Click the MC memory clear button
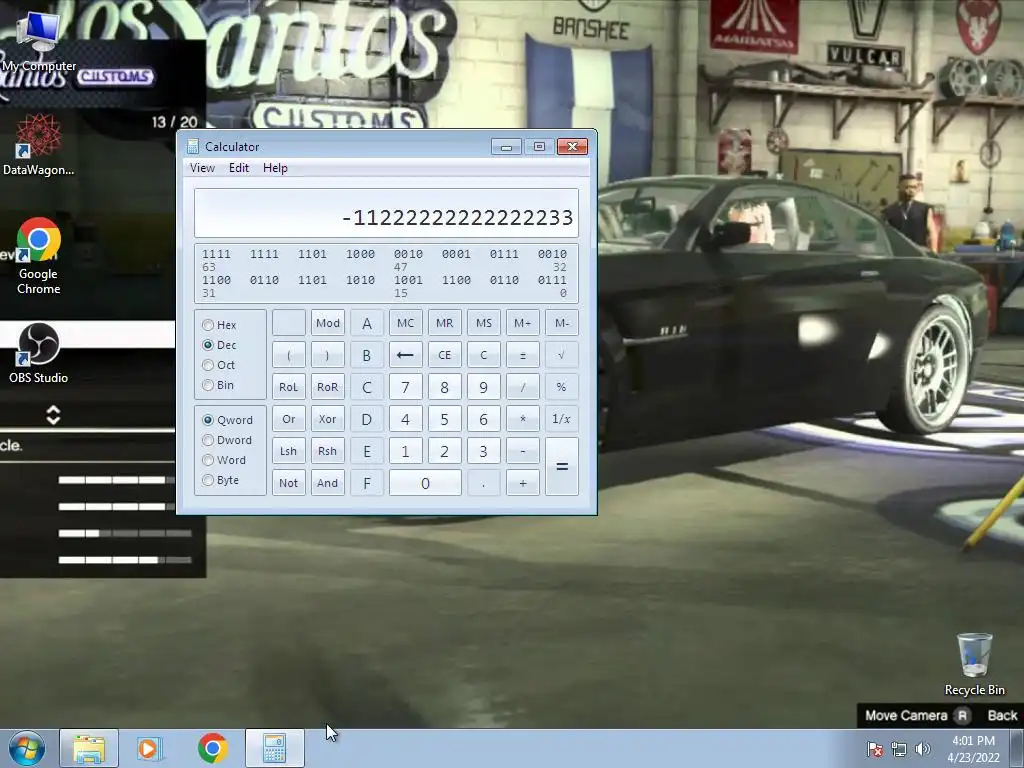The height and width of the screenshot is (768, 1024). tap(406, 323)
